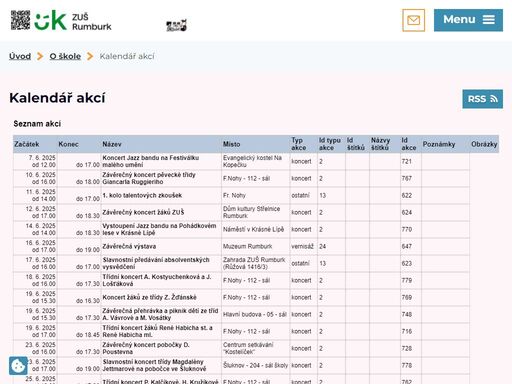Click the vernisáž type cell
Viewport: 512px width, 384px height.
tap(302, 246)
